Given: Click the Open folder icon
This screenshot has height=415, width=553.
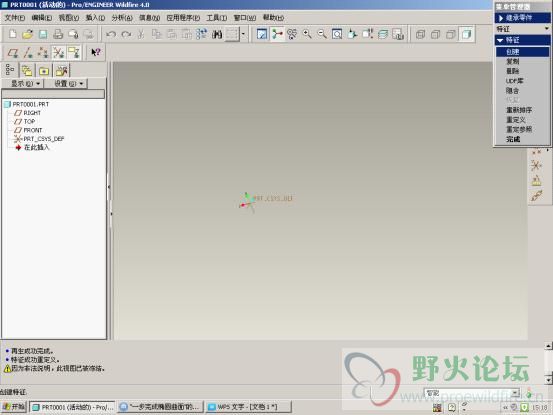Looking at the screenshot, I should pos(28,34).
